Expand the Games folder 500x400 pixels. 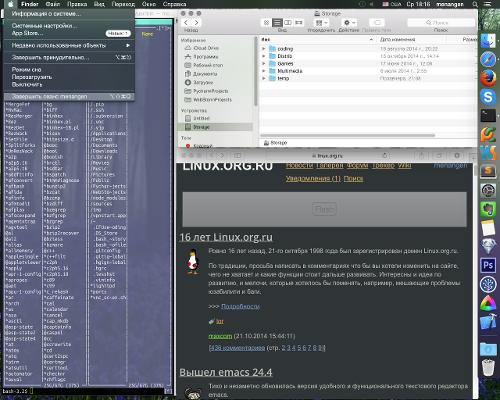click(264, 63)
